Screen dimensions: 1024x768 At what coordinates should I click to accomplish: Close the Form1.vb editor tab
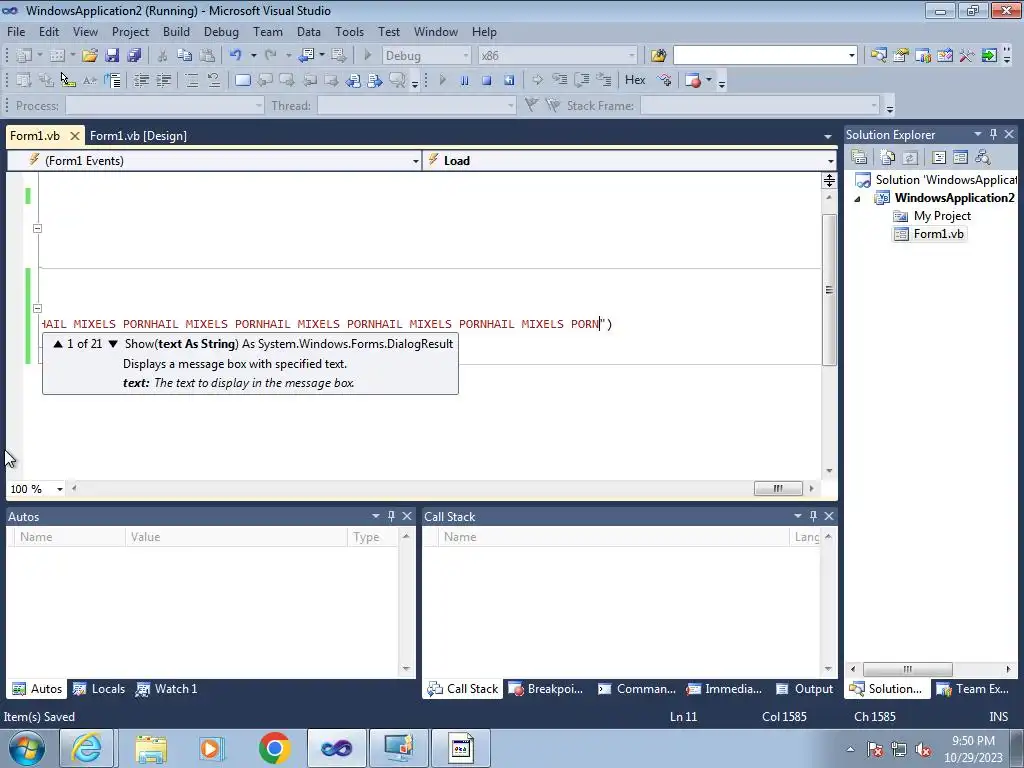click(74, 136)
